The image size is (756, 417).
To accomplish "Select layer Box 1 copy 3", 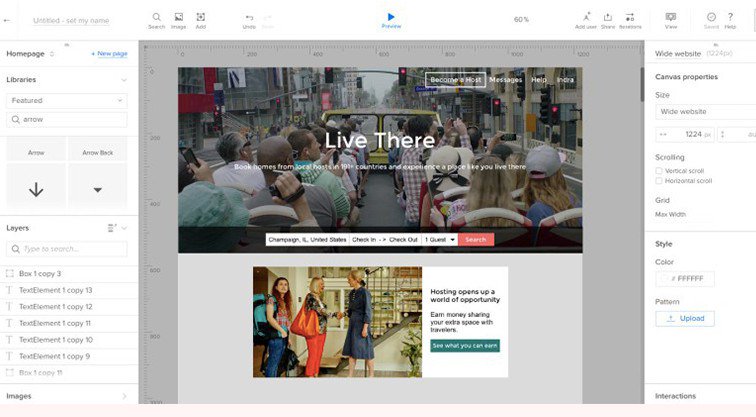I will 69,273.
